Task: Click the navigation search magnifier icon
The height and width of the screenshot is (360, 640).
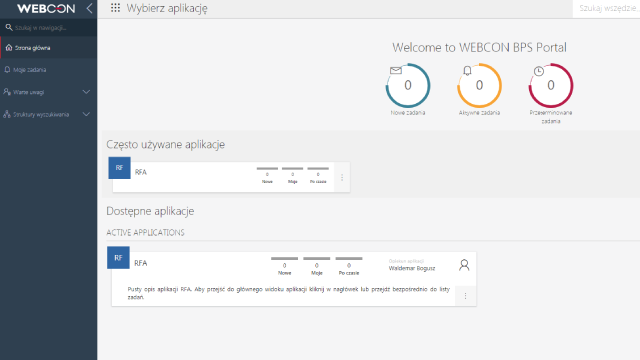Action: tap(9, 27)
